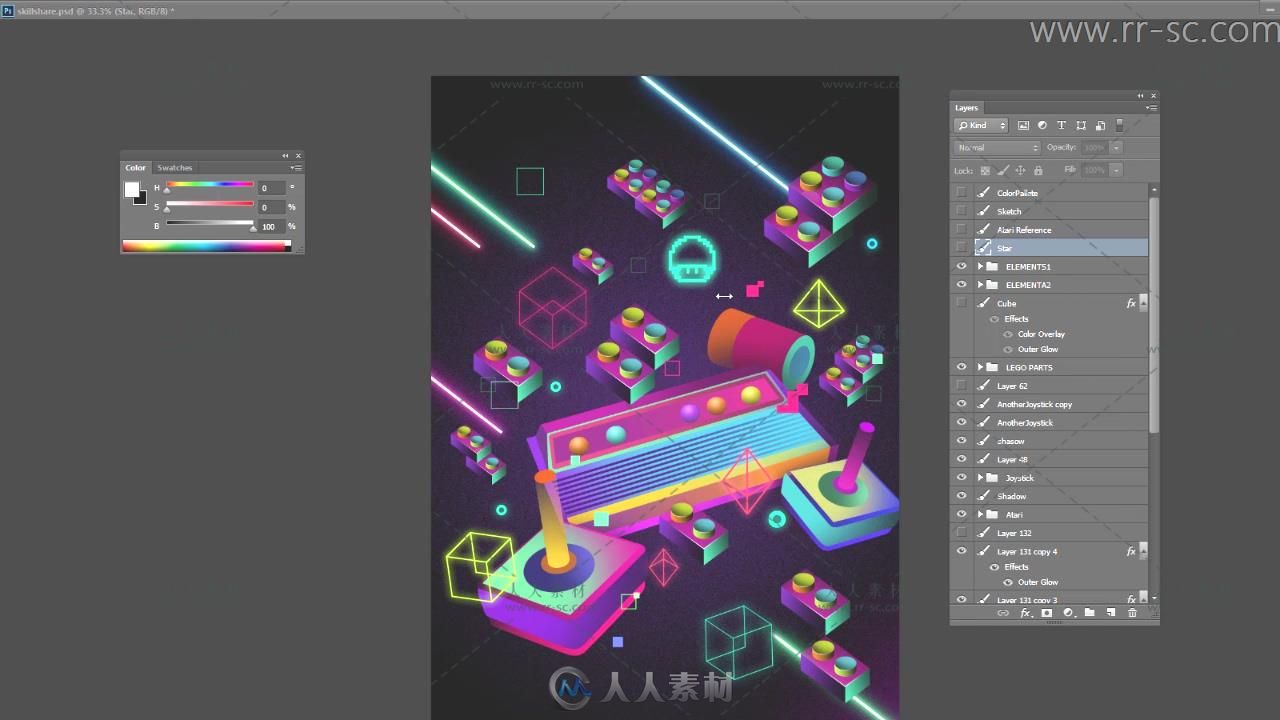The height and width of the screenshot is (720, 1280).
Task: Click the lock image pixels brush icon
Action: click(1003, 171)
